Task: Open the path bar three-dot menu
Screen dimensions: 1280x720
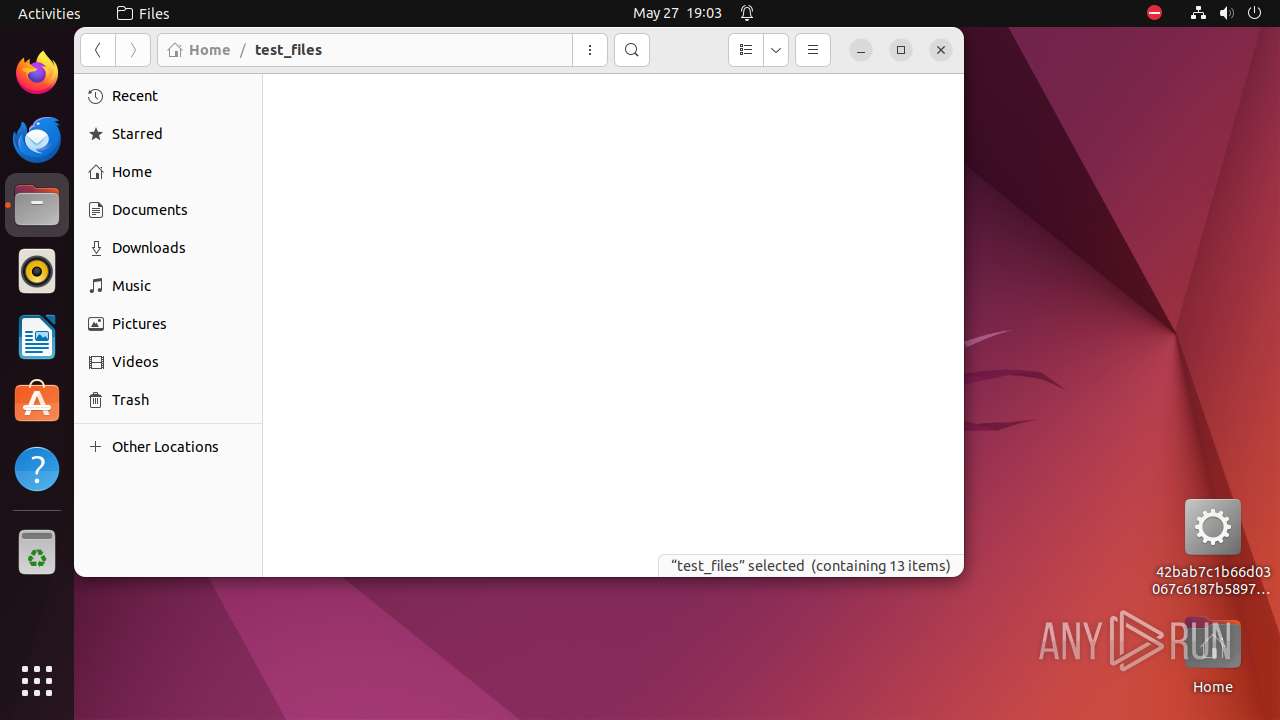Action: [x=590, y=50]
